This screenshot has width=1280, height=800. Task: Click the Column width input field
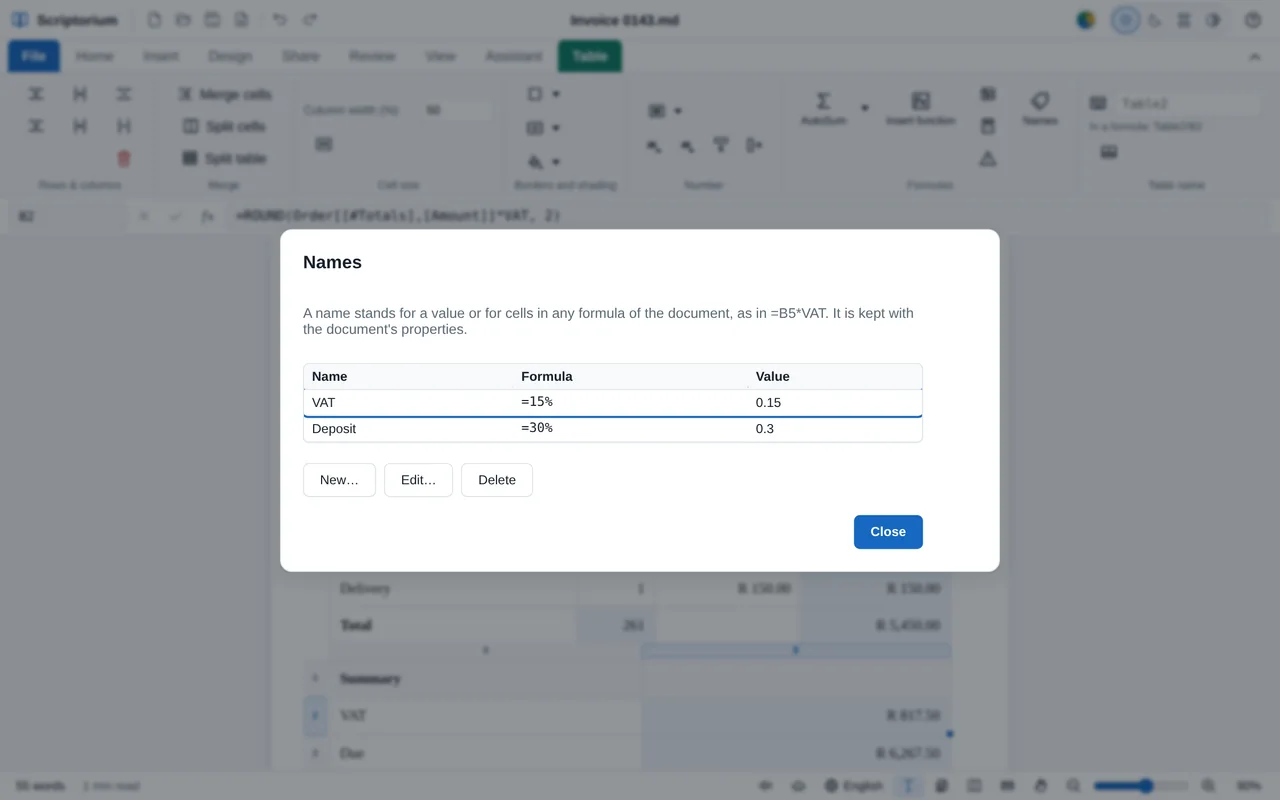pos(455,110)
